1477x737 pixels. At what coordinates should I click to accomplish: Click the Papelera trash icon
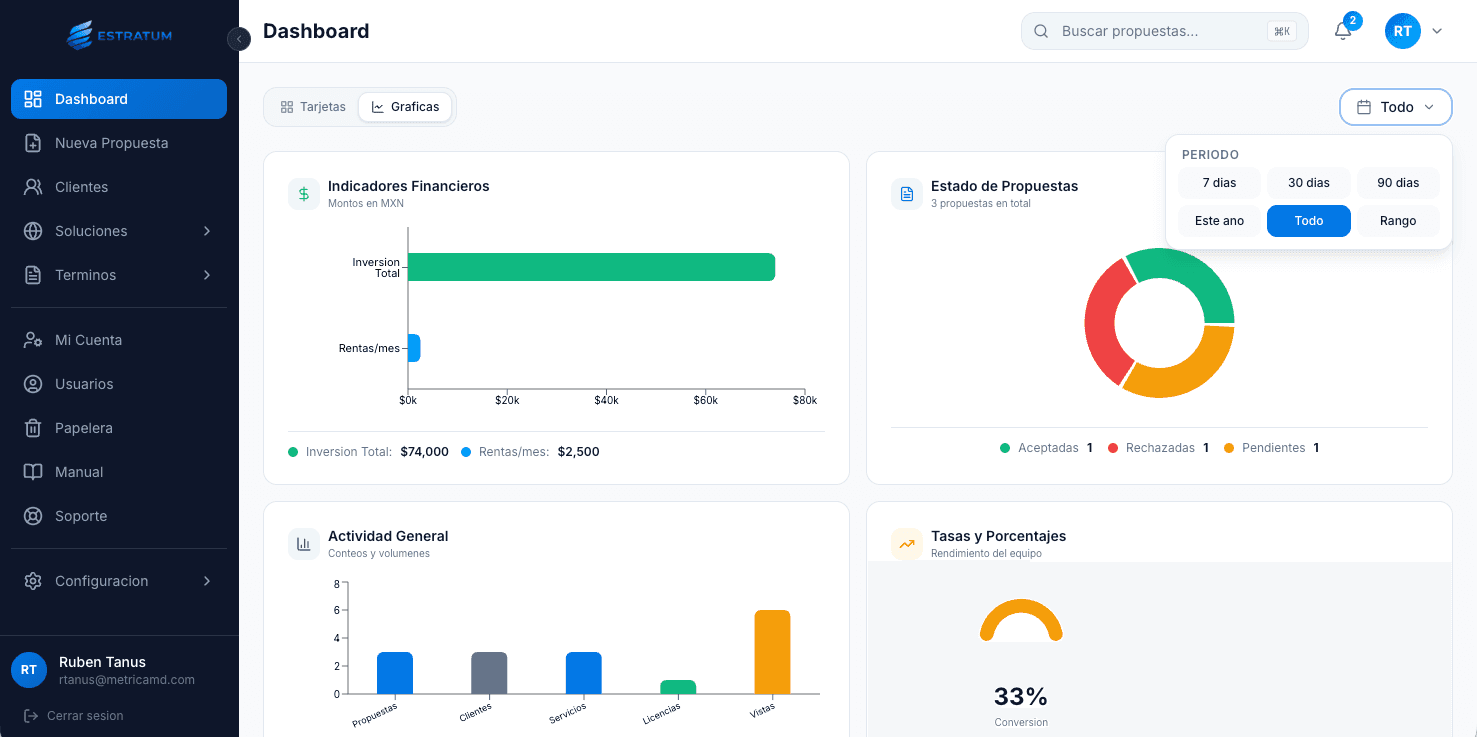[33, 428]
